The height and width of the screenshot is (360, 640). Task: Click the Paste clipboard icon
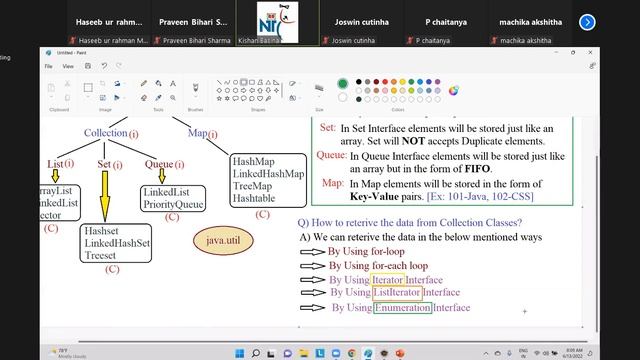point(51,87)
